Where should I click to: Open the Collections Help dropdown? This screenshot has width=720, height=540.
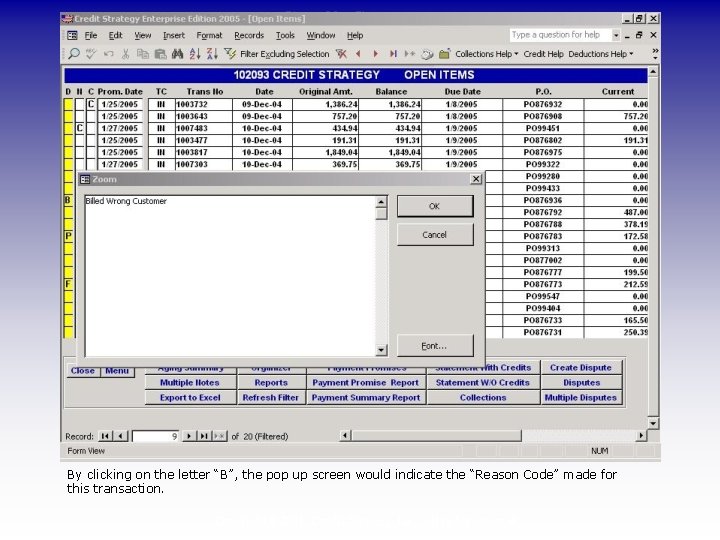(x=487, y=54)
